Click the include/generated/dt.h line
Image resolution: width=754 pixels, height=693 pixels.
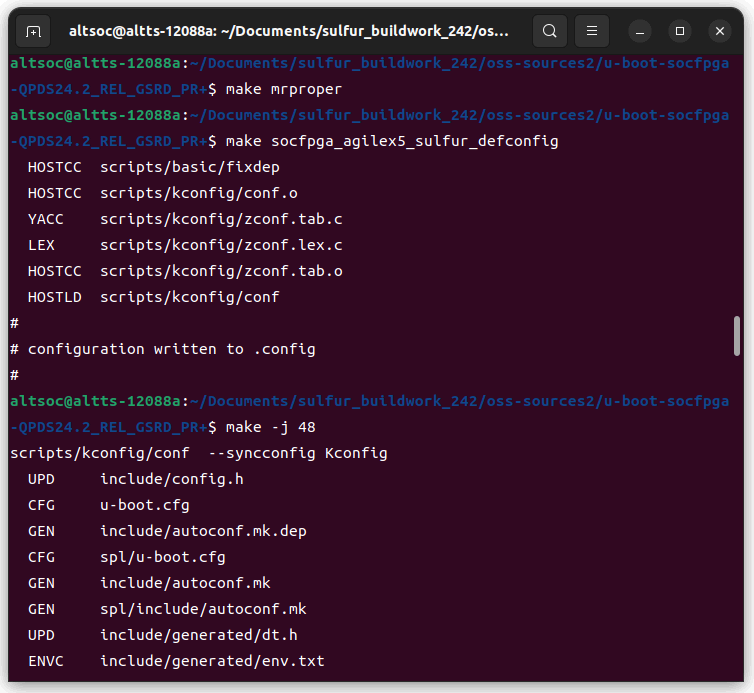pyautogui.click(x=198, y=635)
